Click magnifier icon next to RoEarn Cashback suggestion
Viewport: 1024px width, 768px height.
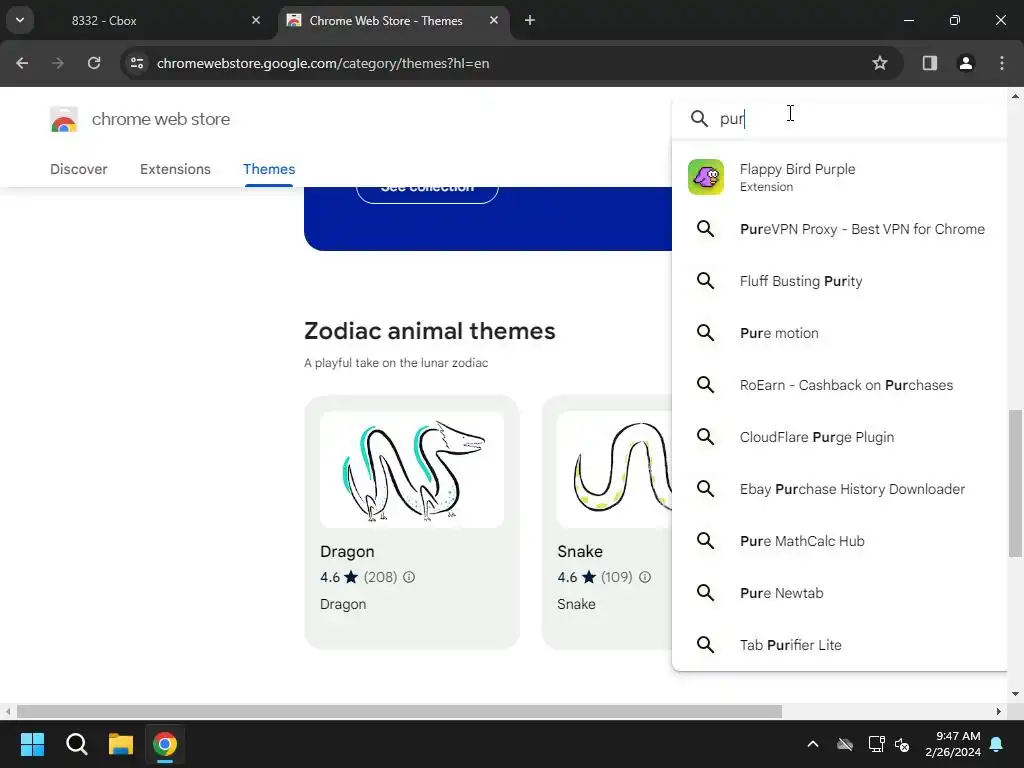pyautogui.click(x=705, y=385)
